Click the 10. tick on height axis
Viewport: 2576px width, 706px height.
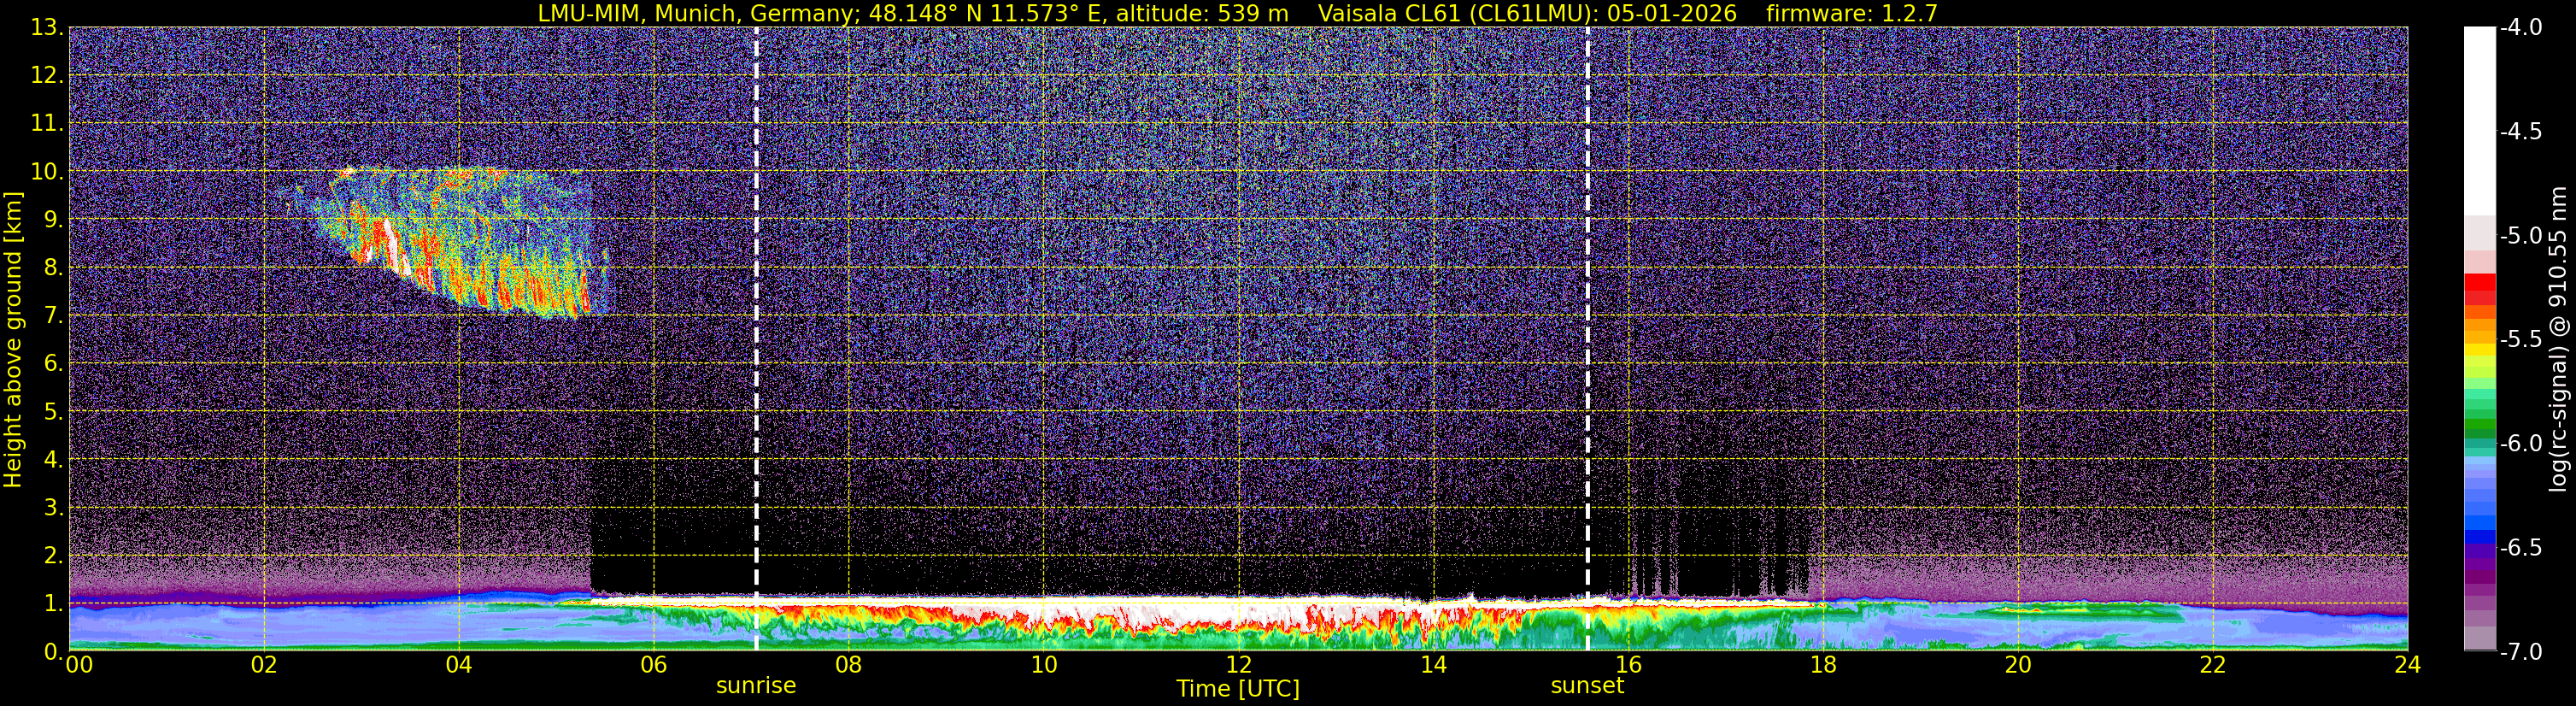tap(48, 171)
